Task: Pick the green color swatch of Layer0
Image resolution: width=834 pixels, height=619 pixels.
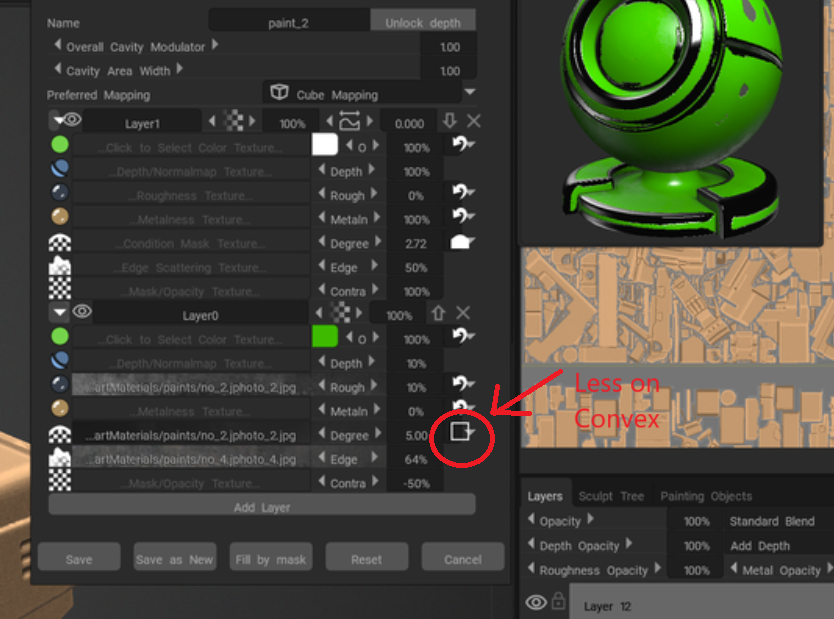Action: click(325, 337)
